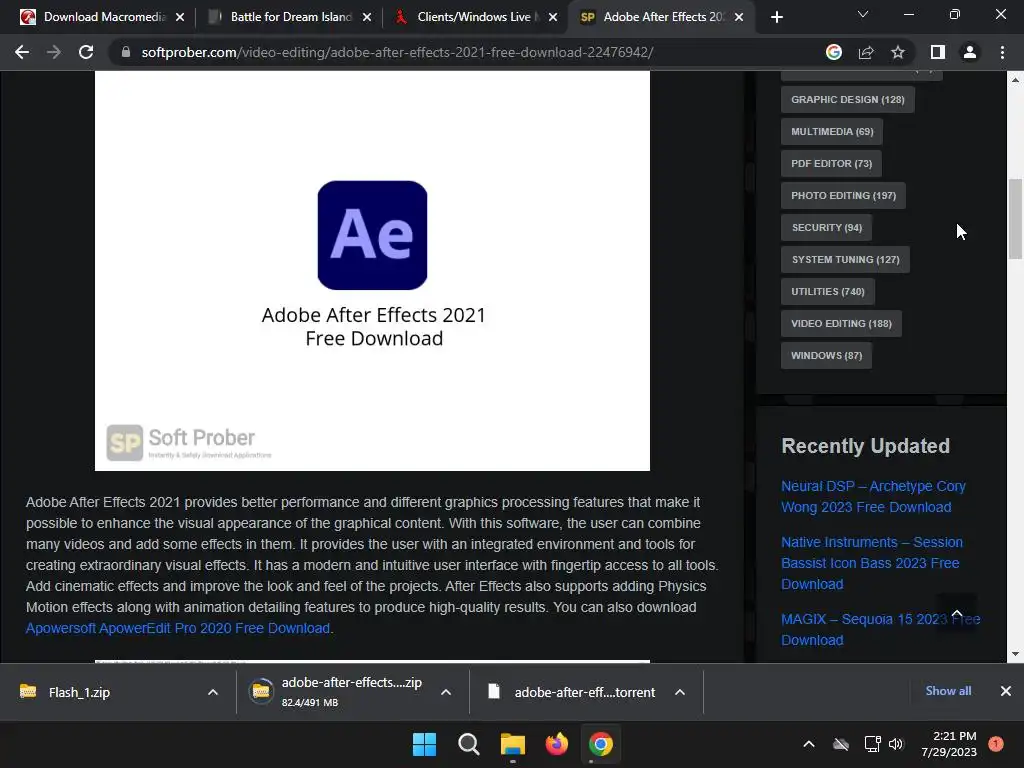This screenshot has width=1024, height=768.
Task: Open the Chrome profile icon
Action: (x=970, y=52)
